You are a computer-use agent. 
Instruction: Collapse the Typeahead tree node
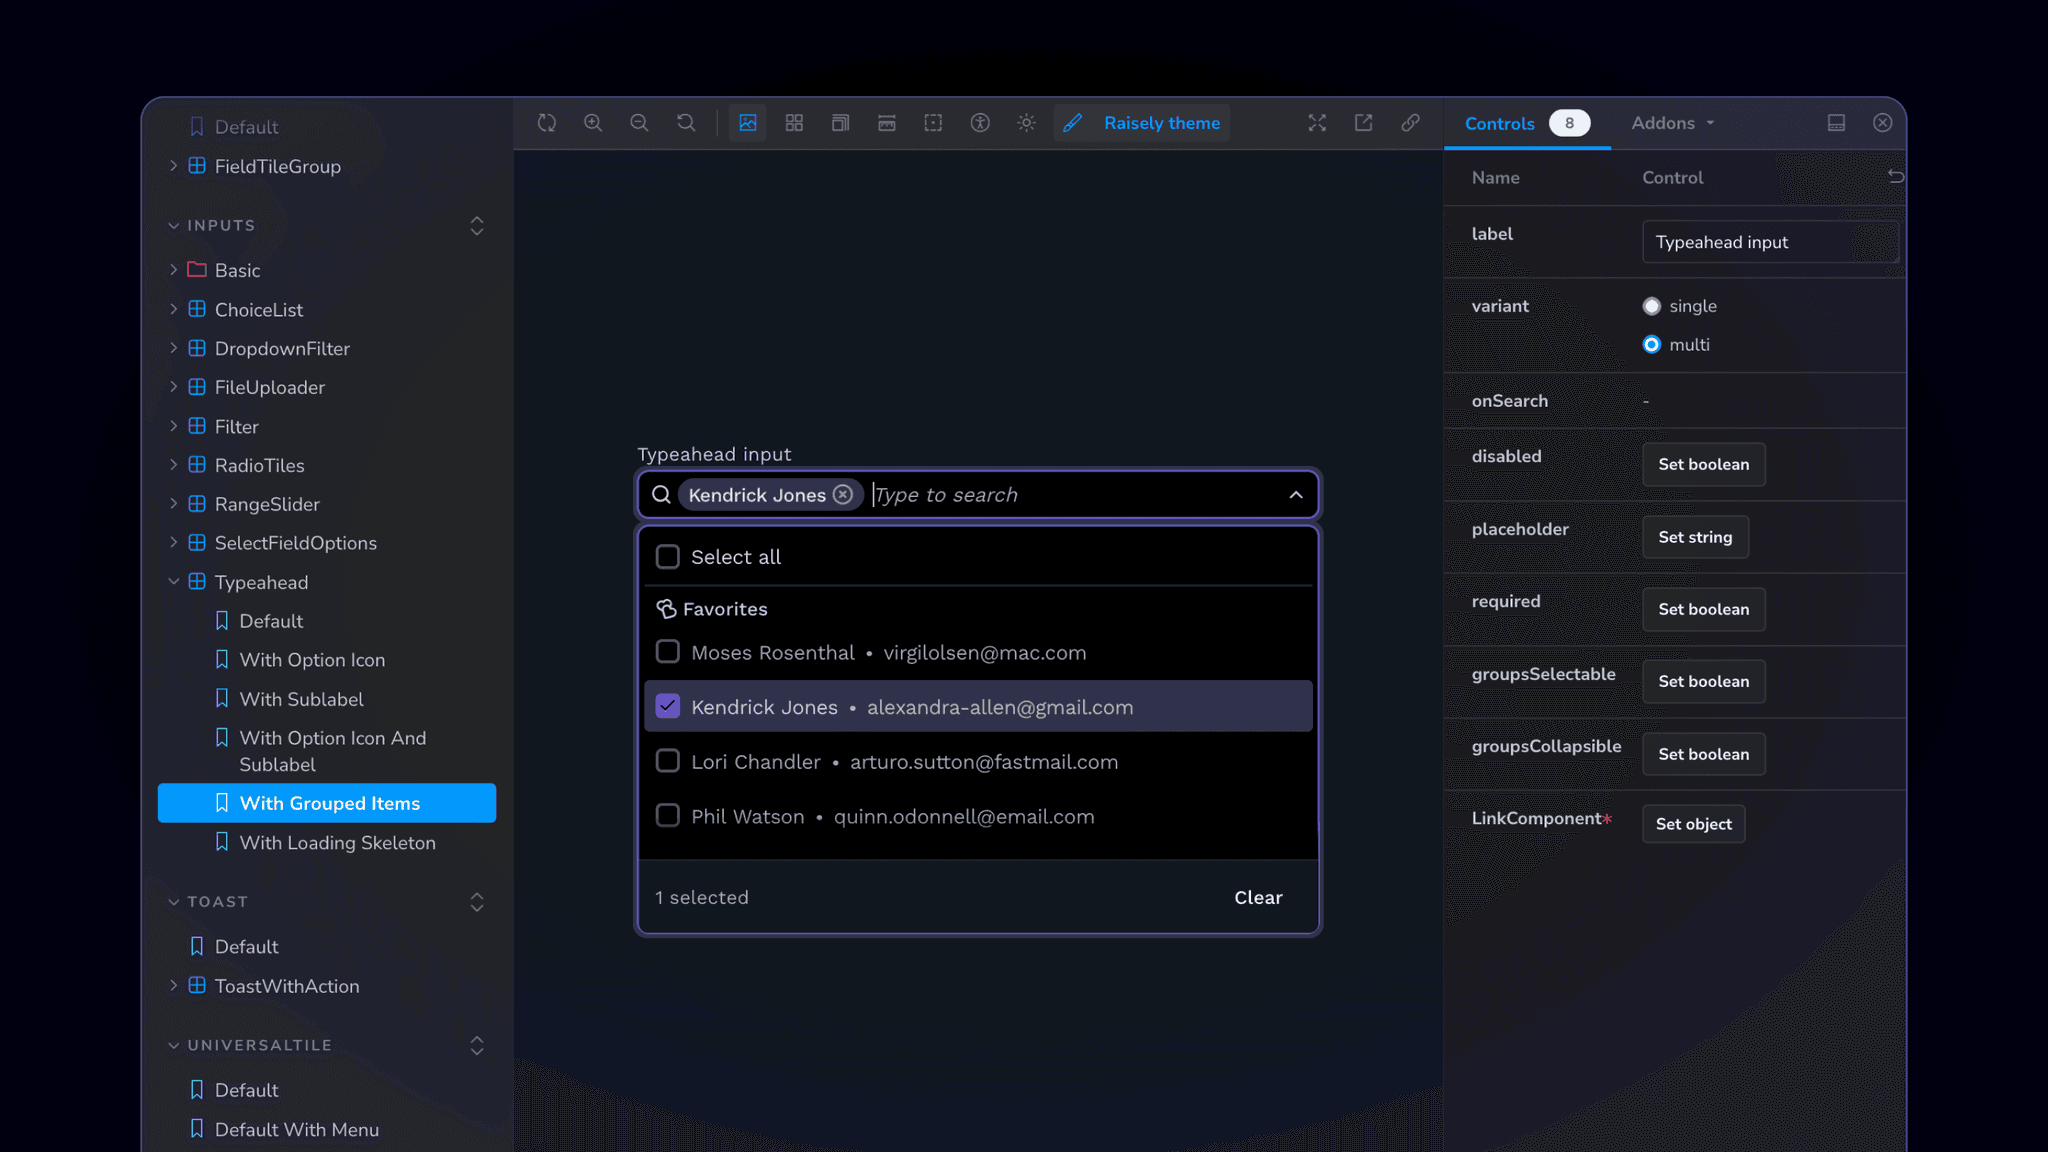coord(173,582)
